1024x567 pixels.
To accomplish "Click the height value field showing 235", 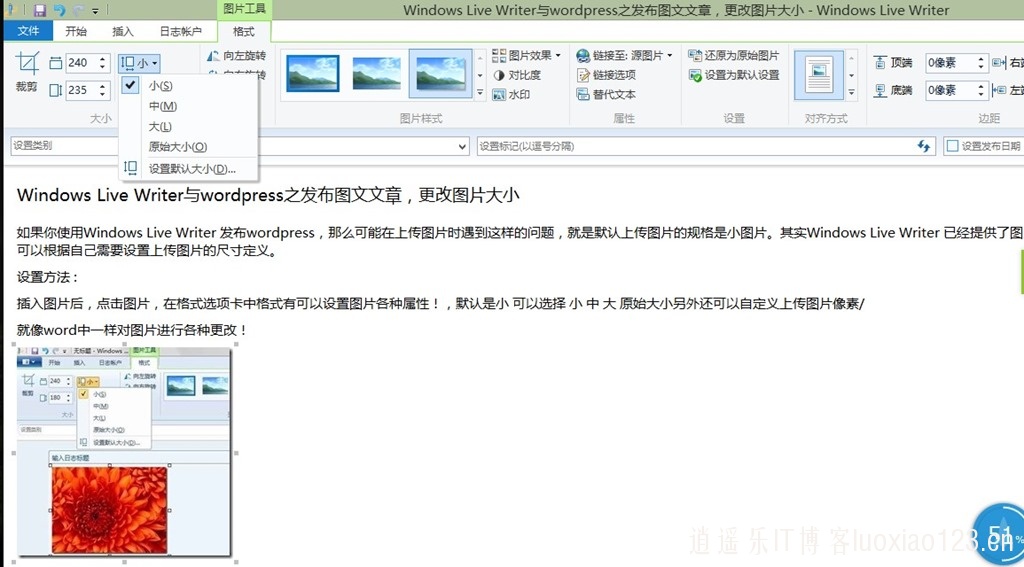I will click(80, 89).
